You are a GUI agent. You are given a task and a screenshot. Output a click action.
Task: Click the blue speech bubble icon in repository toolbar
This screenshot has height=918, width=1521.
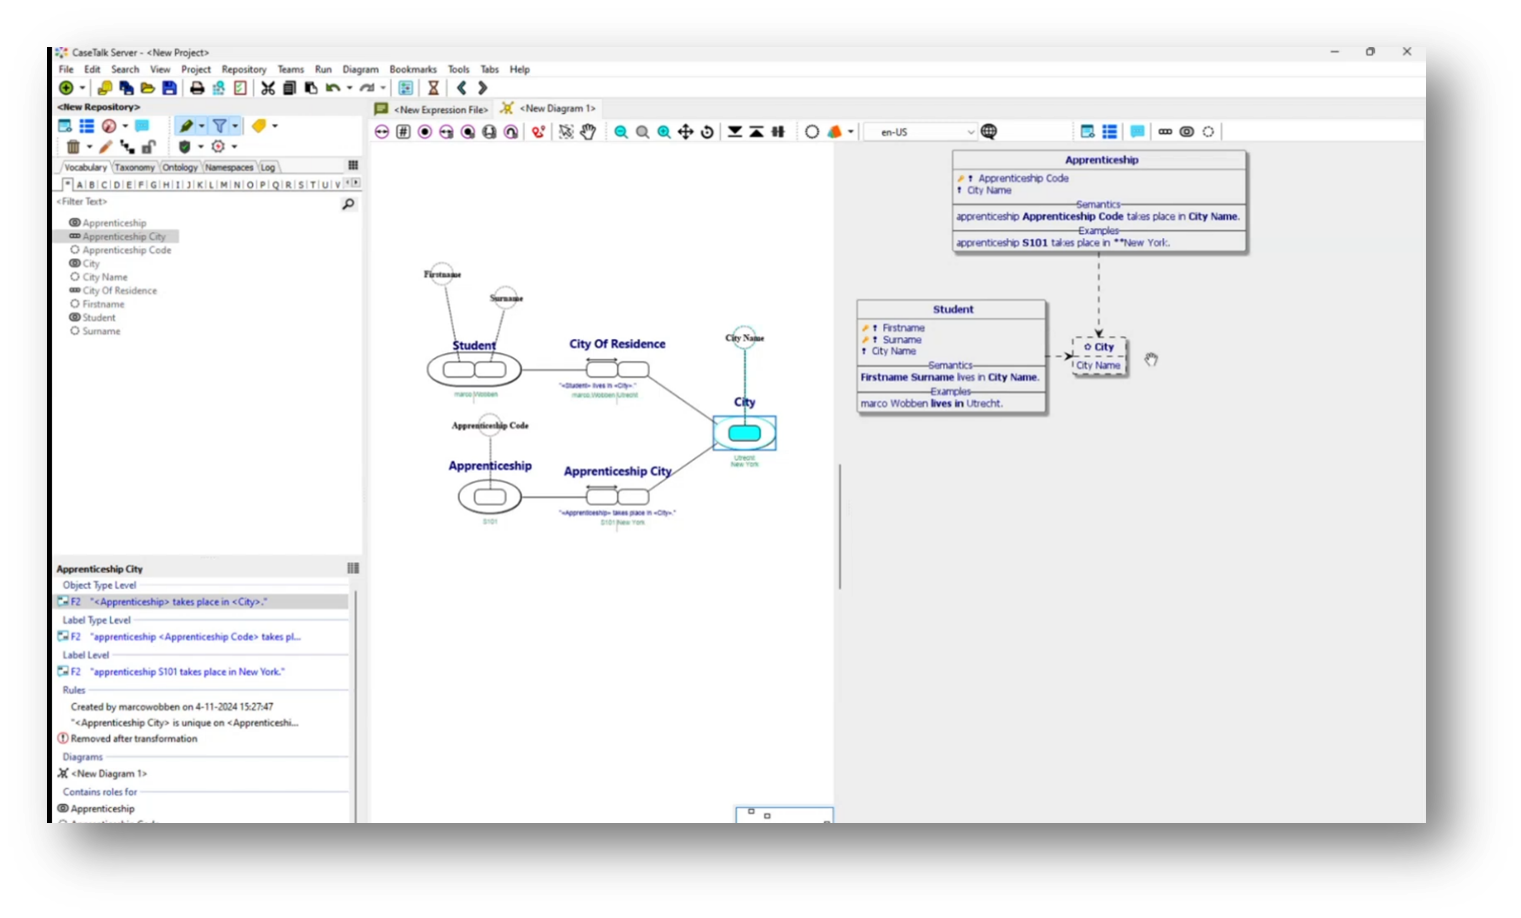pos(142,126)
